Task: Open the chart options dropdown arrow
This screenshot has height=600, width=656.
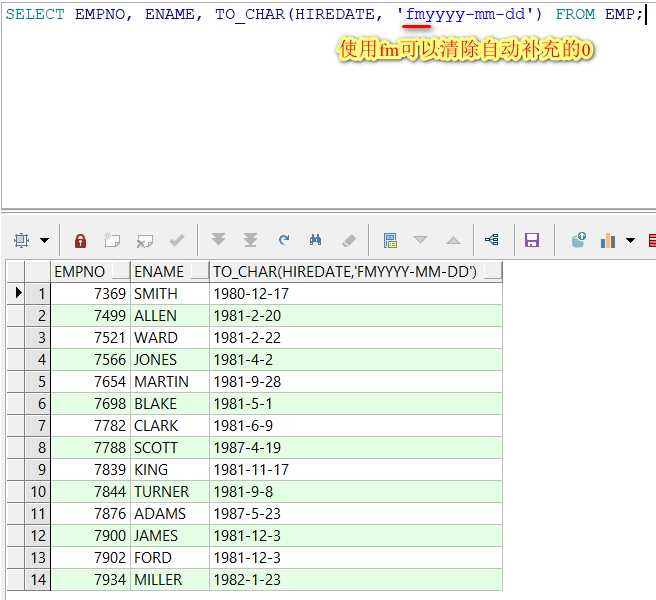Action: click(630, 240)
